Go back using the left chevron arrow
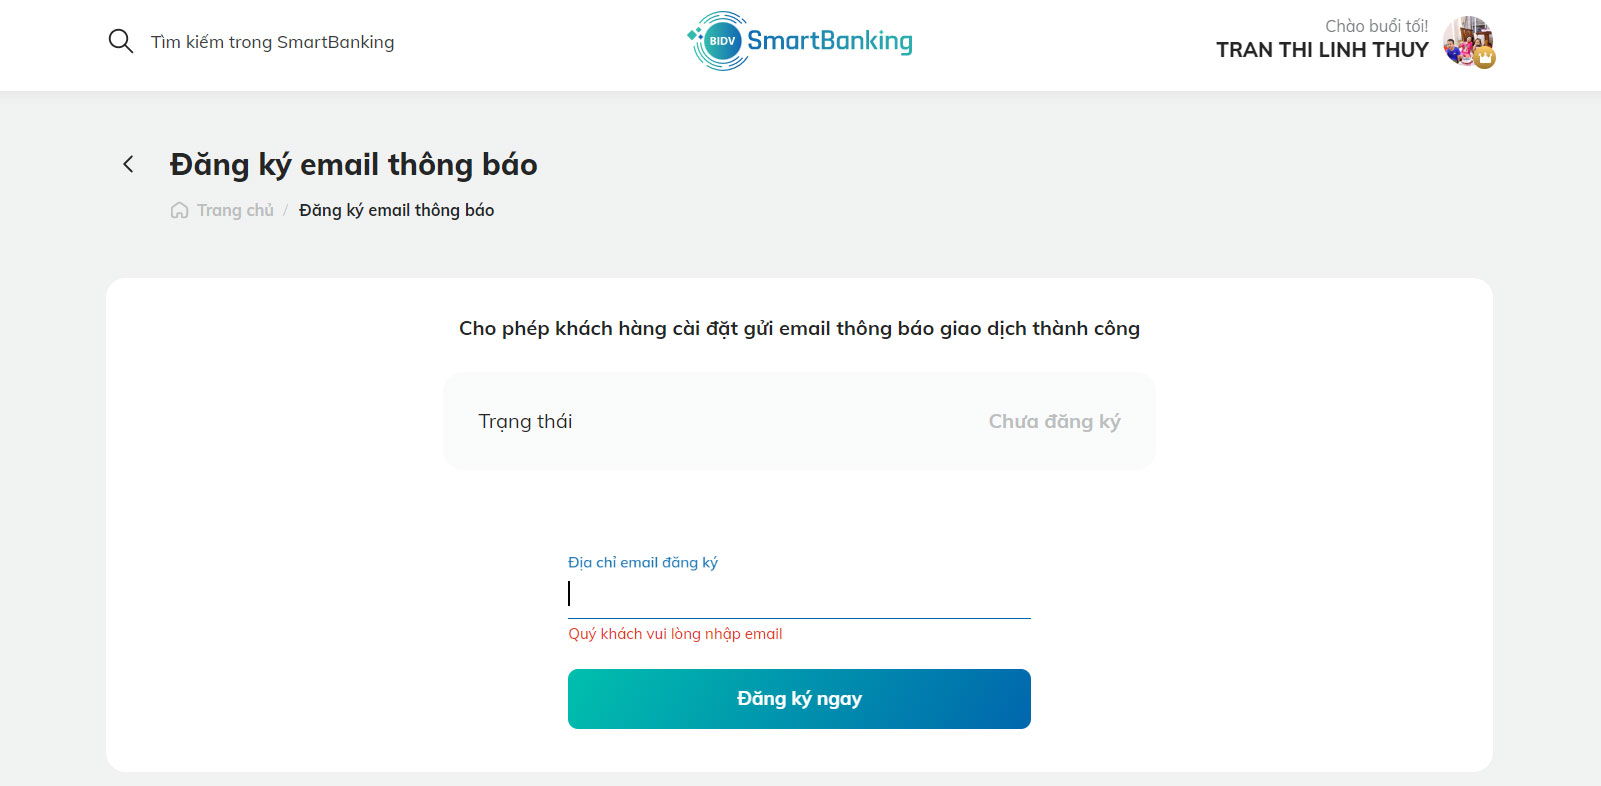 (x=128, y=164)
